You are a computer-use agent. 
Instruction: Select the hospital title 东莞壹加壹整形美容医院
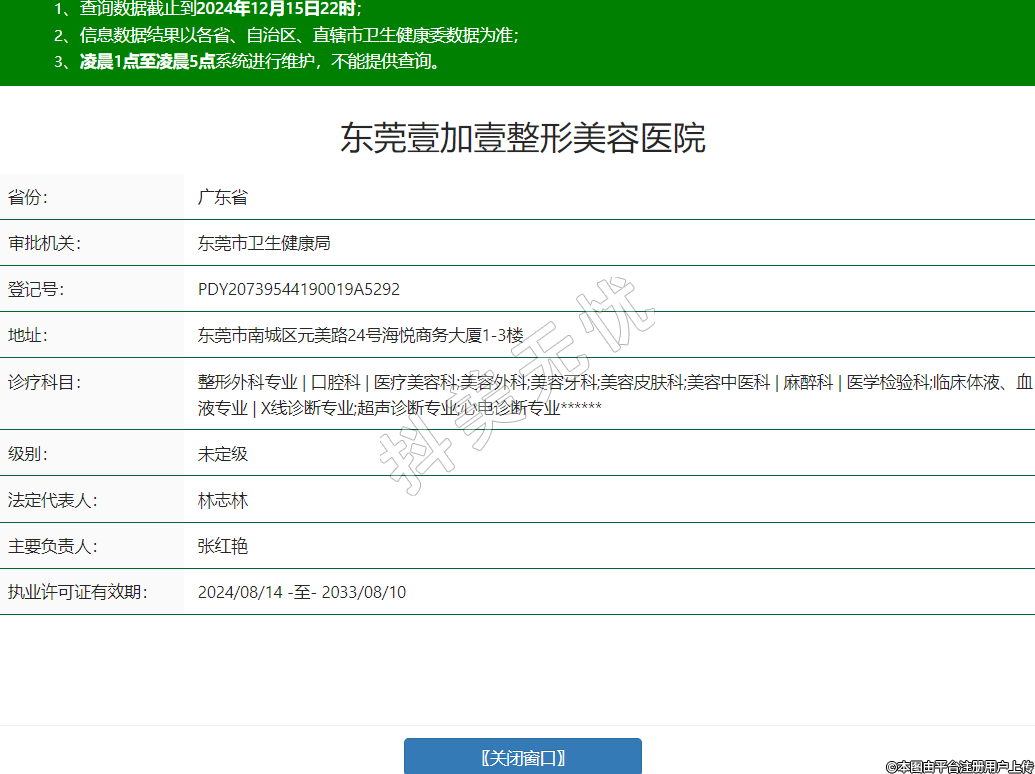tap(522, 138)
